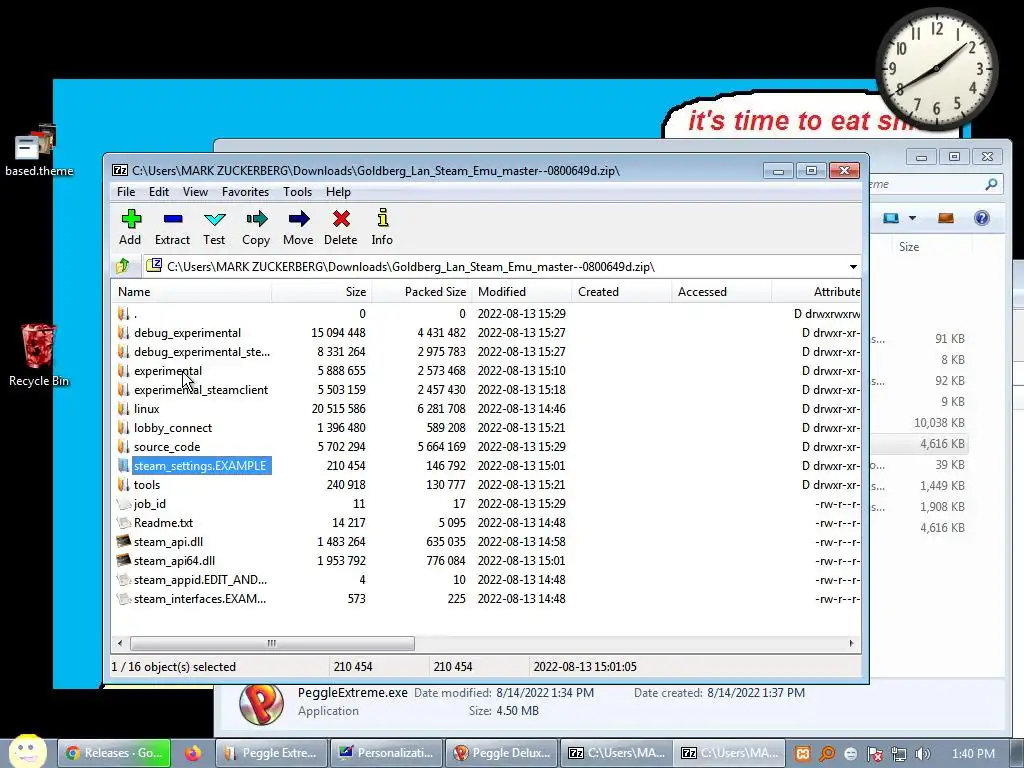Select the experimental folder name

tap(168, 371)
